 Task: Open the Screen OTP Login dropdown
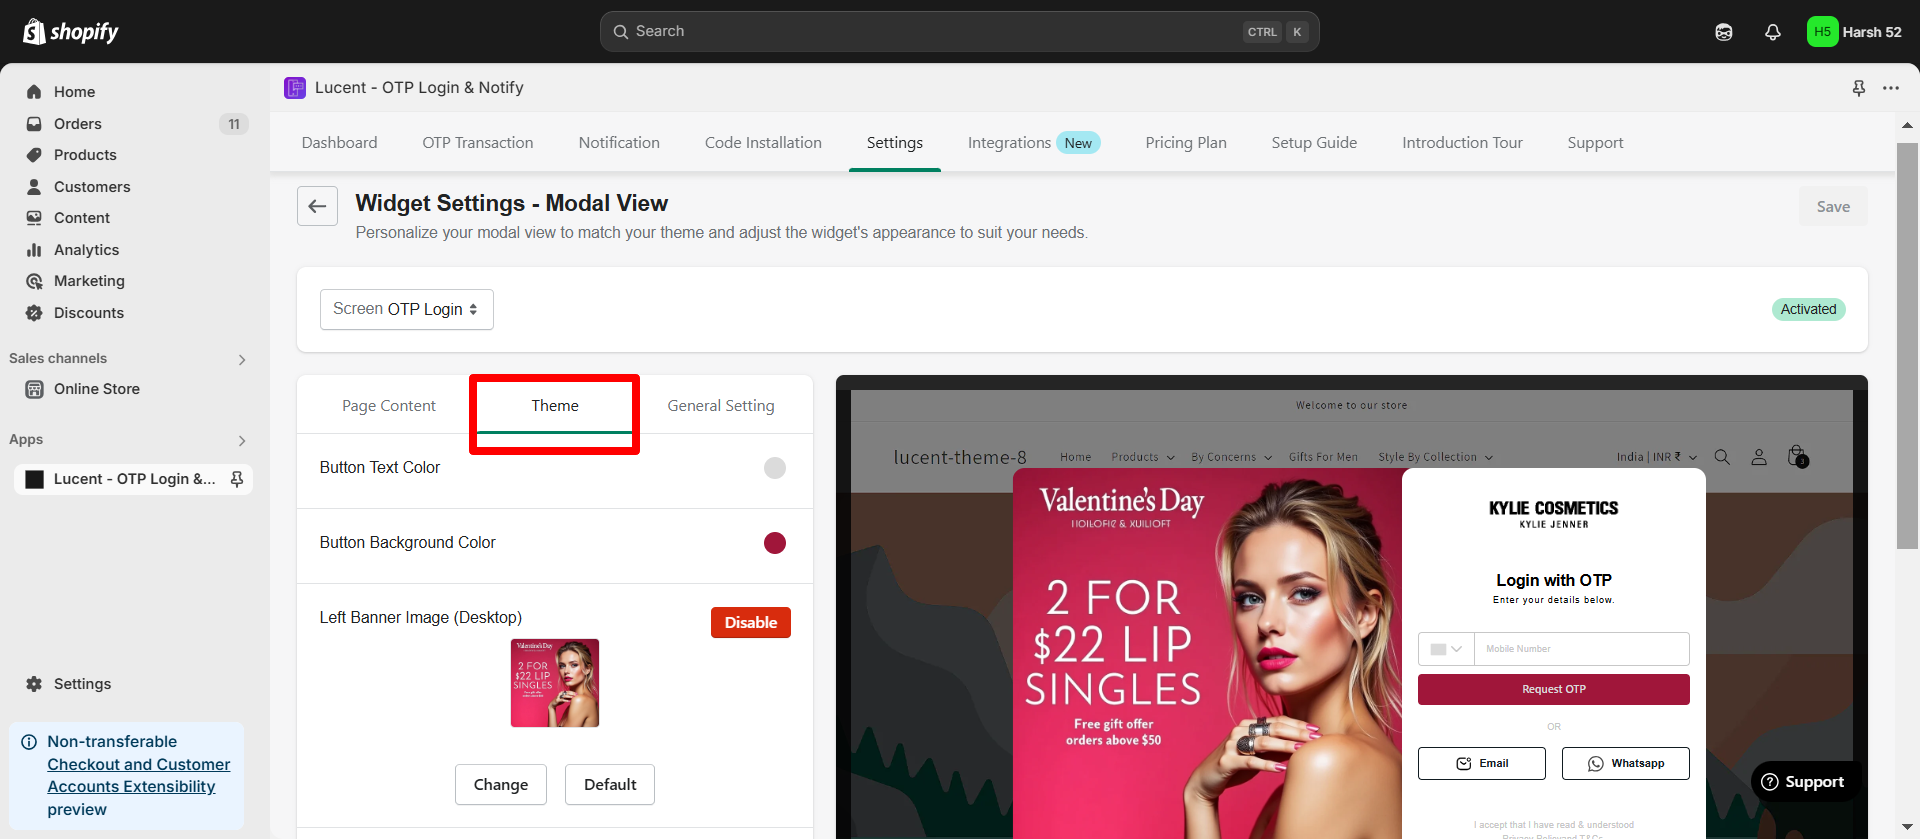click(406, 309)
